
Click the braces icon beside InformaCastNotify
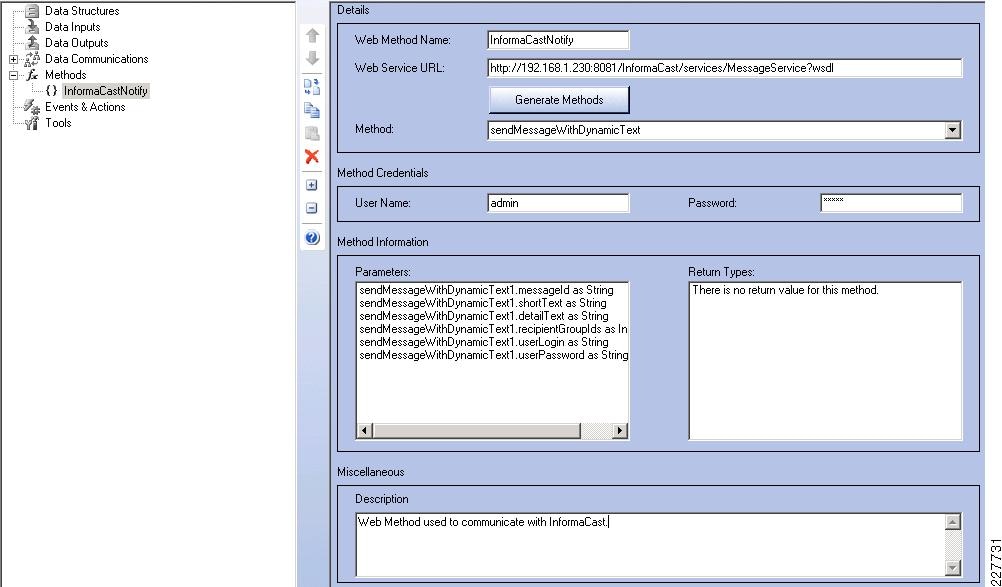click(x=52, y=91)
